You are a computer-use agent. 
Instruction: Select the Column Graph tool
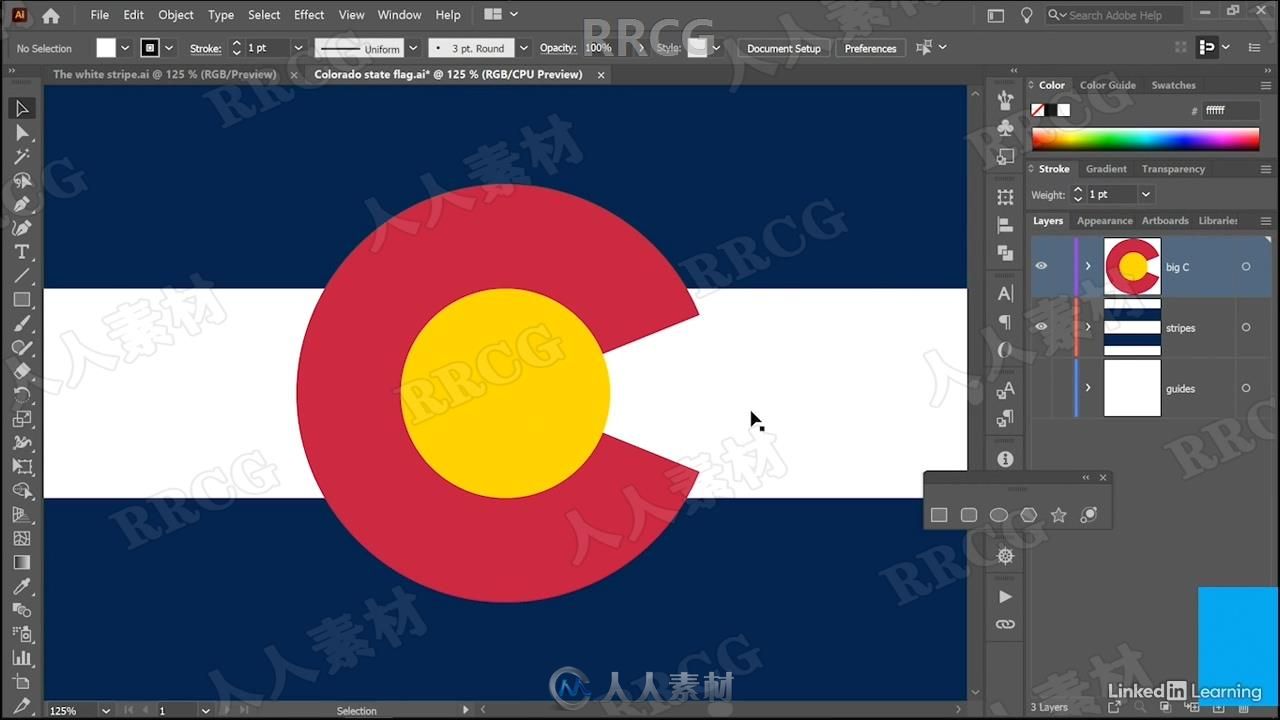pos(22,658)
